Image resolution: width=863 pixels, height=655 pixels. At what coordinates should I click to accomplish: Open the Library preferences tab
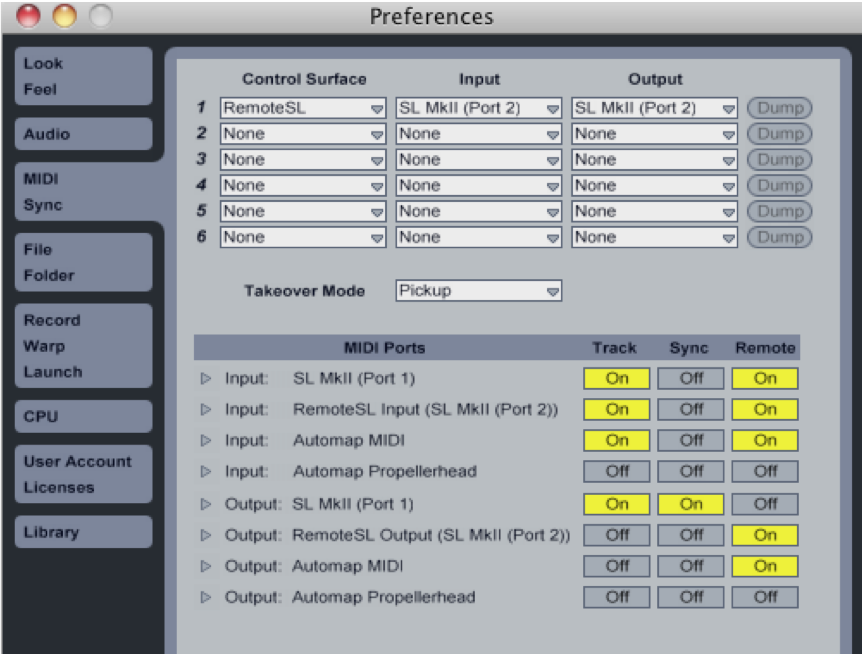tap(84, 532)
